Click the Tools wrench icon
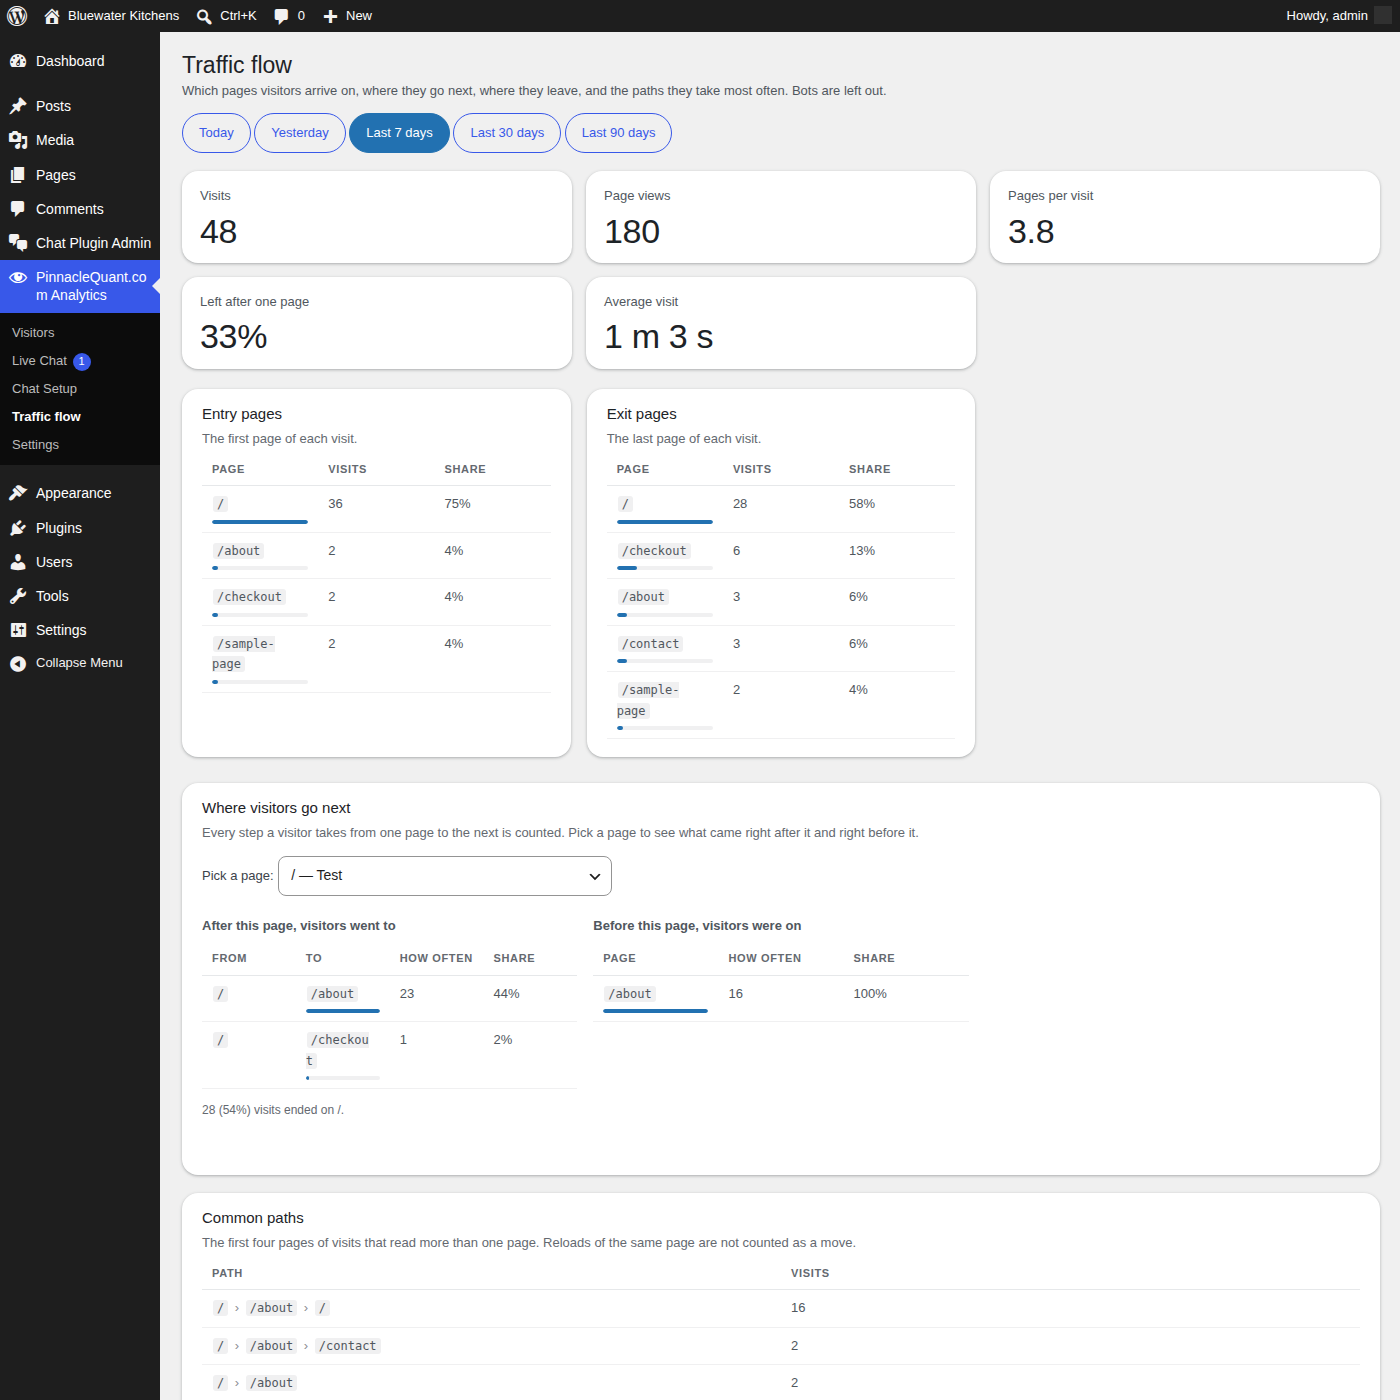Viewport: 1400px width, 1400px height. click(18, 596)
